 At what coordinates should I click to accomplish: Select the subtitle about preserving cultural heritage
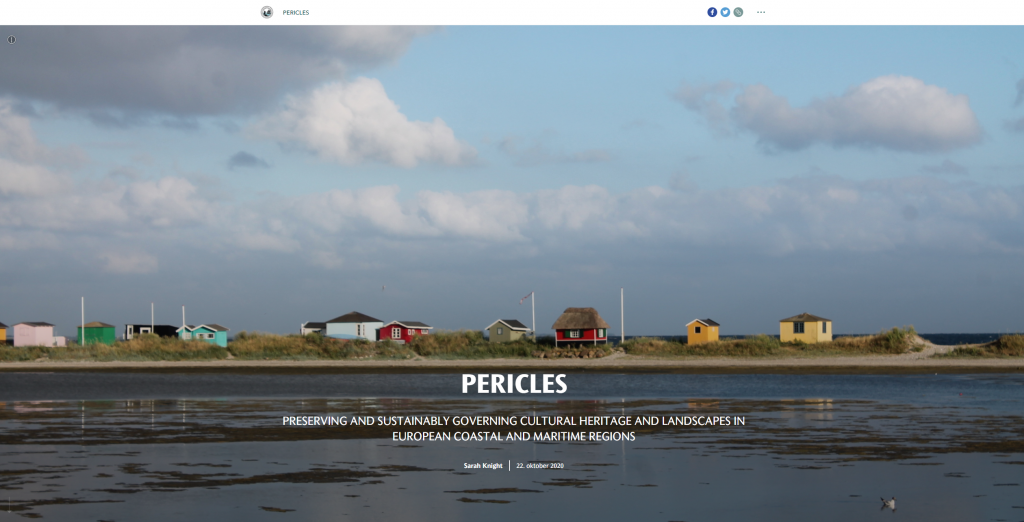pyautogui.click(x=513, y=429)
